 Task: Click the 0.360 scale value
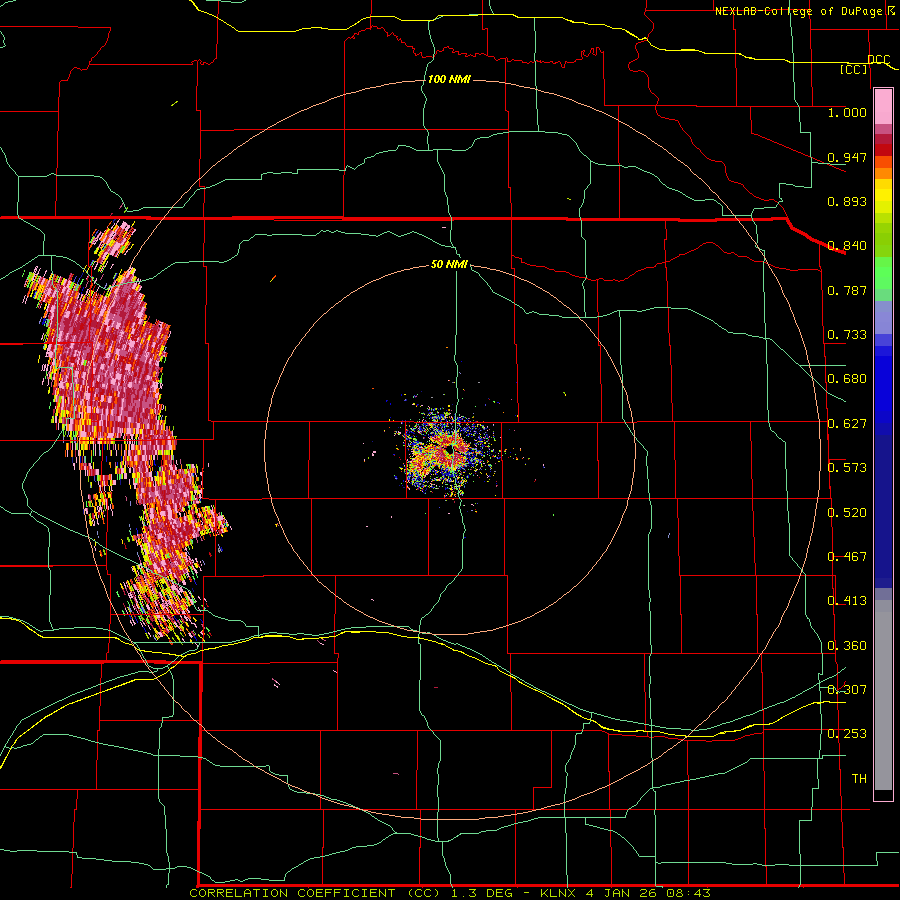point(847,646)
